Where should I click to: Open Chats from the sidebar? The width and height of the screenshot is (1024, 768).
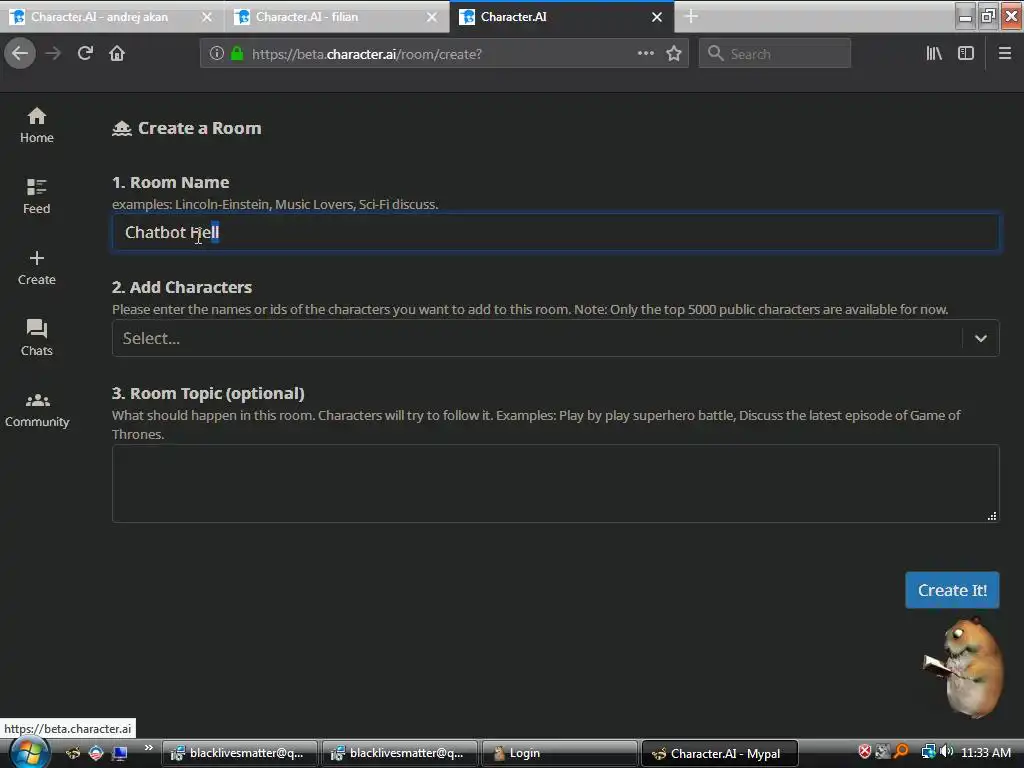tap(37, 338)
